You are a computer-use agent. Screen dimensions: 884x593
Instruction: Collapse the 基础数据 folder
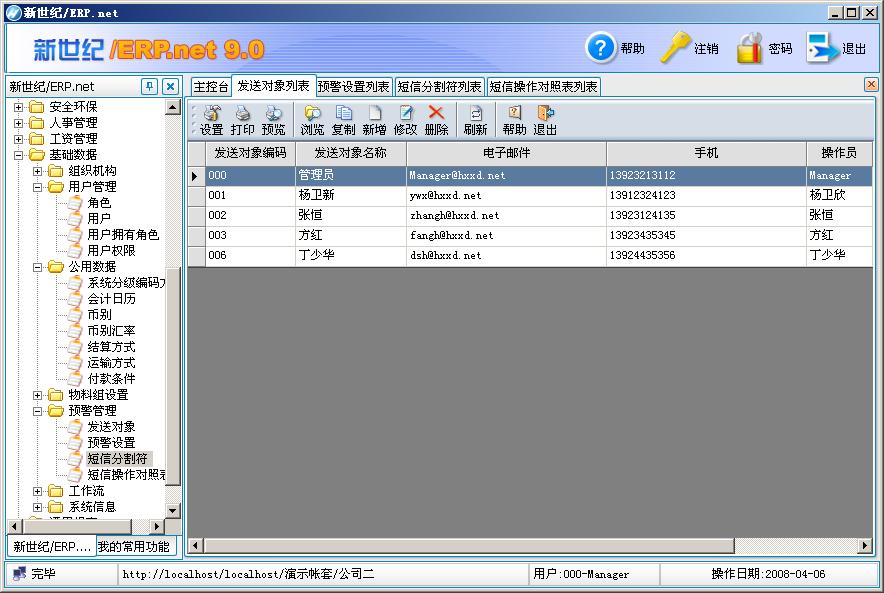click(x=19, y=155)
